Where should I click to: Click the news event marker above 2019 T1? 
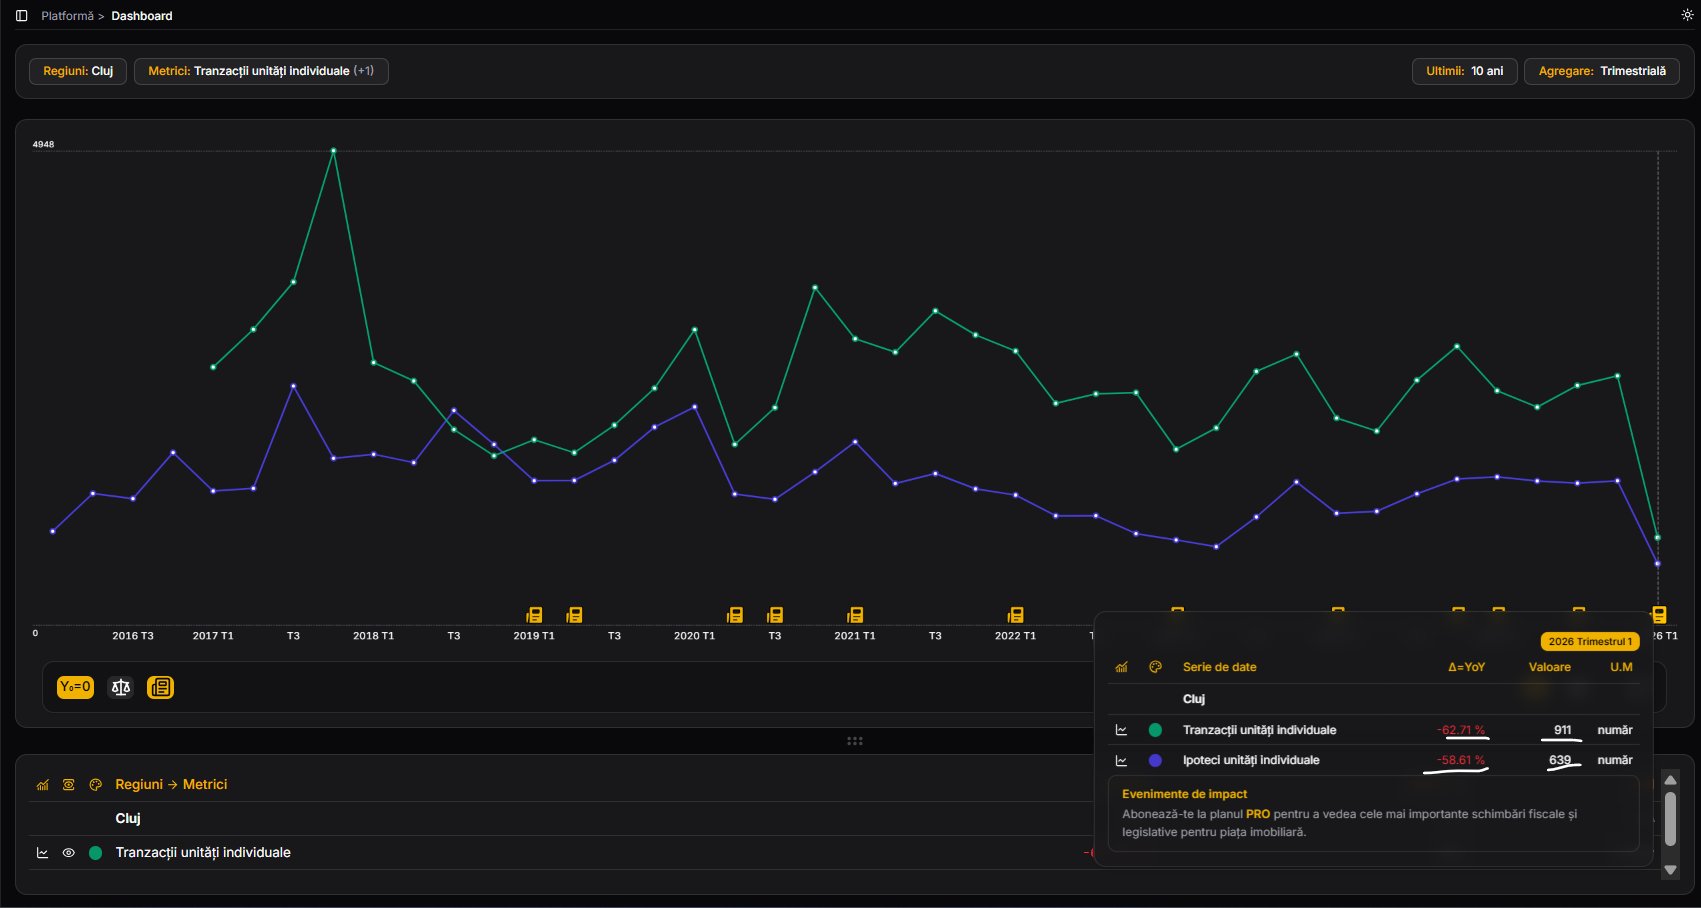(534, 615)
